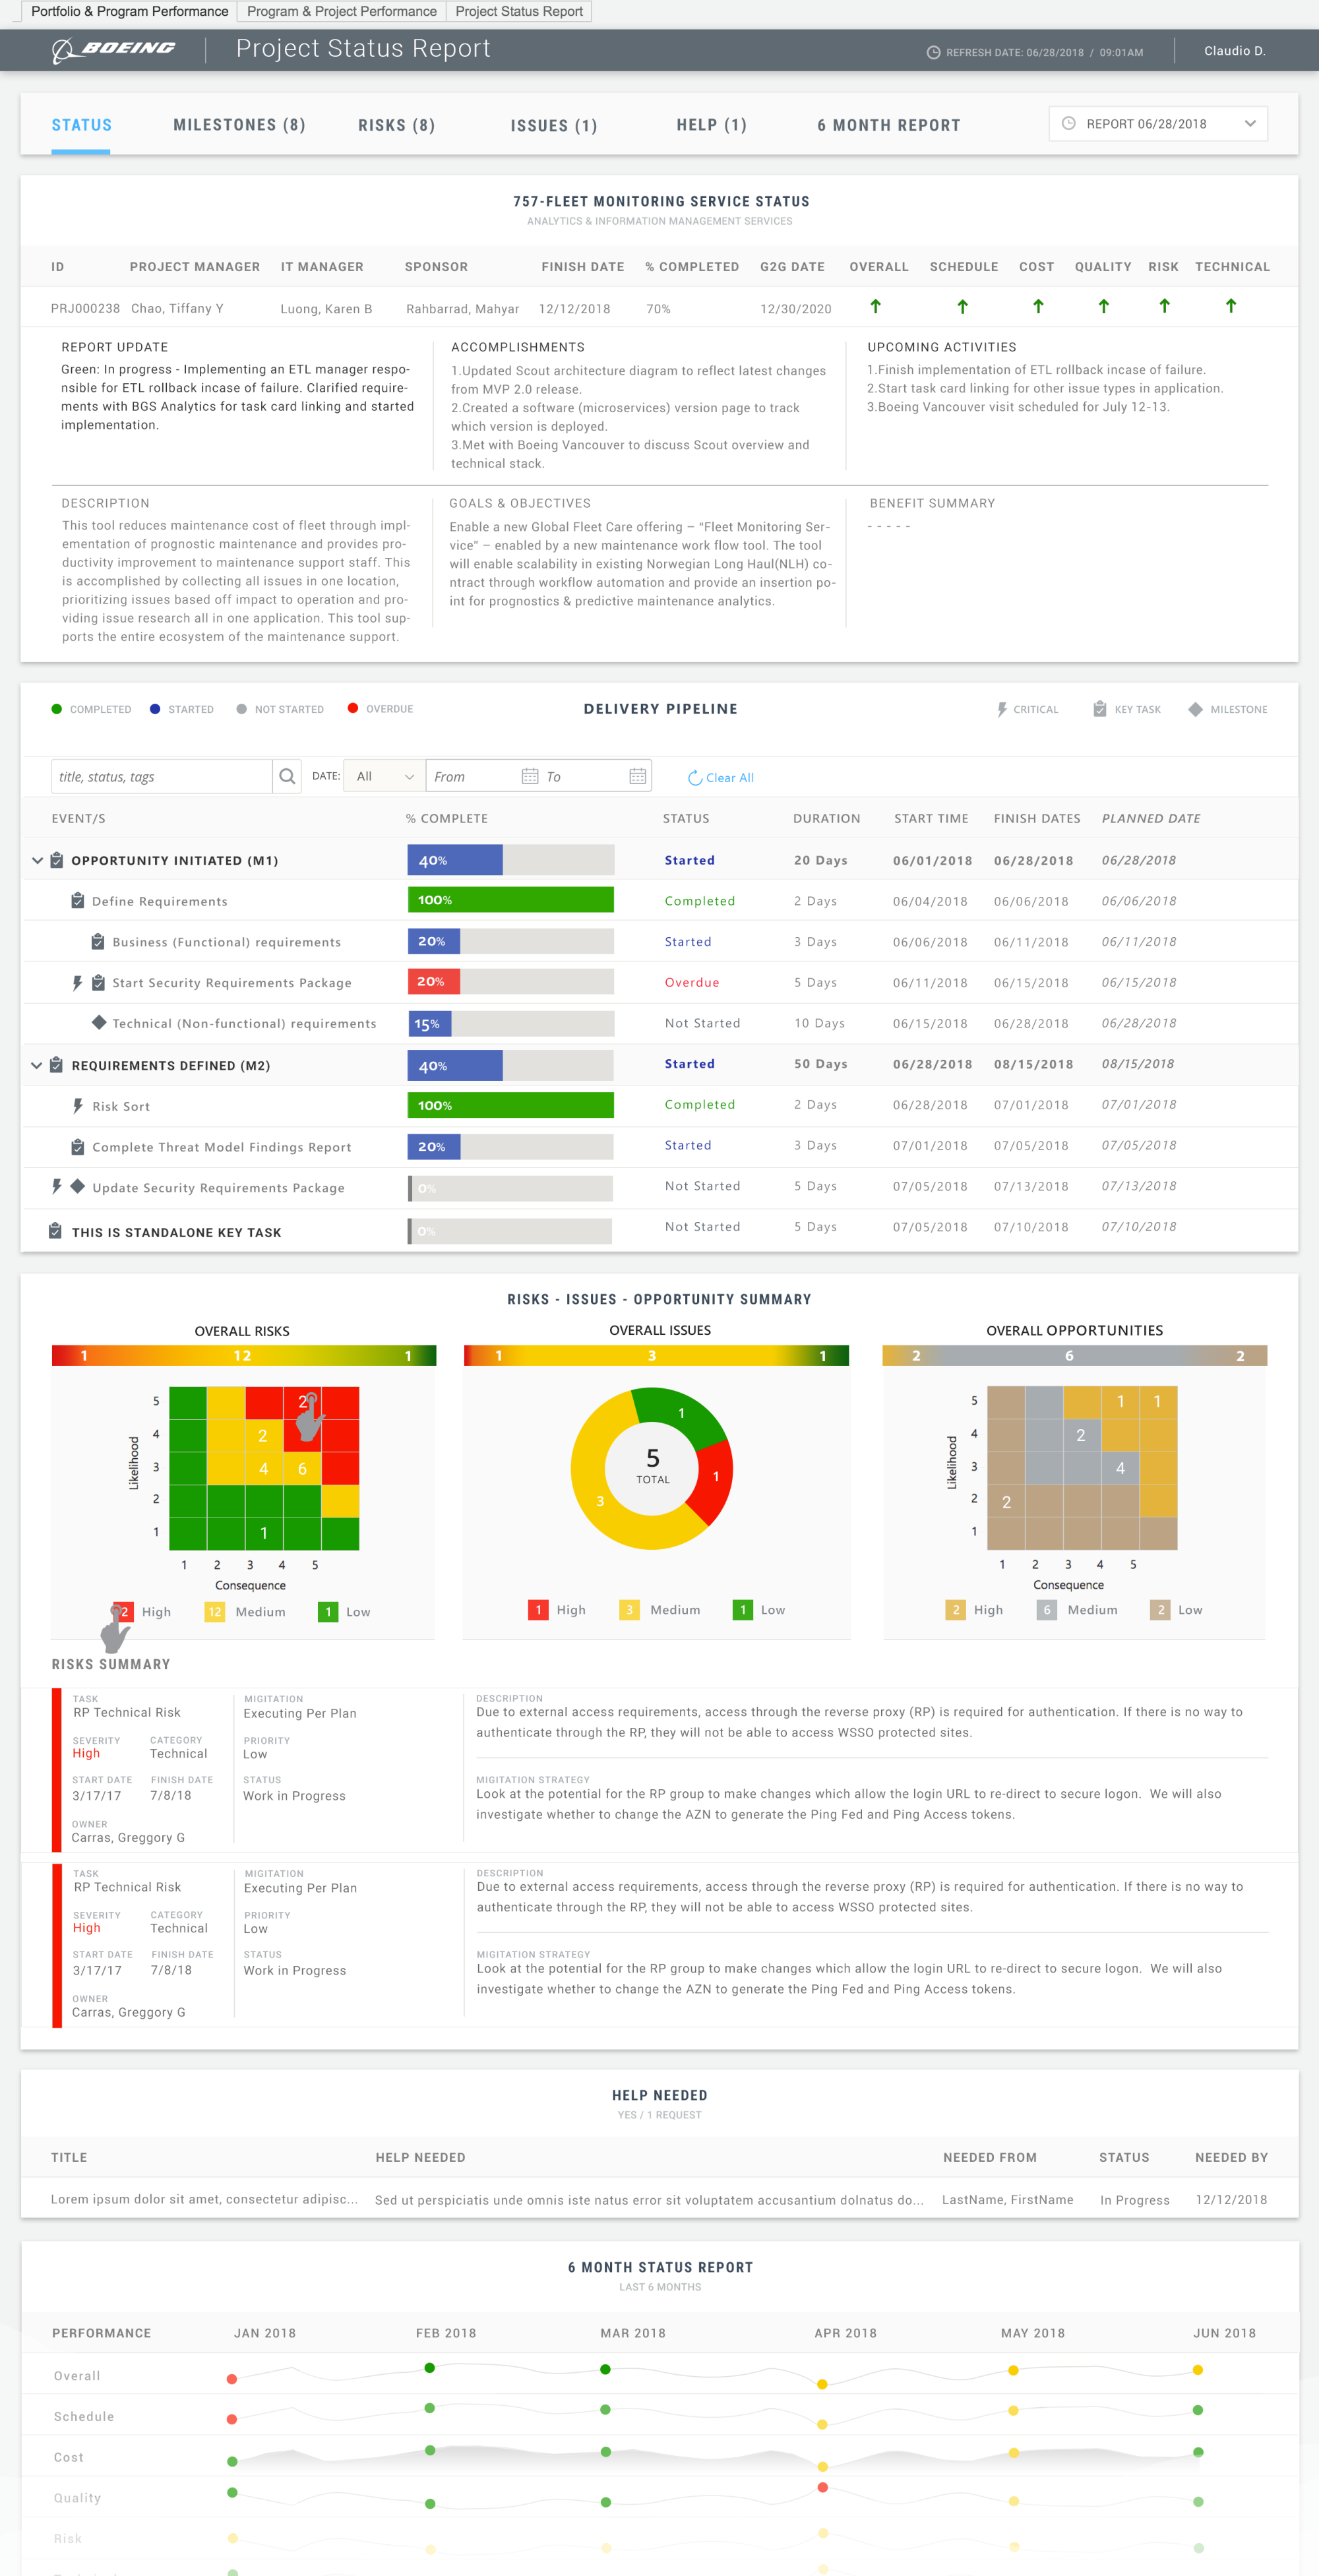Open the Issues (1) tab

(x=553, y=125)
